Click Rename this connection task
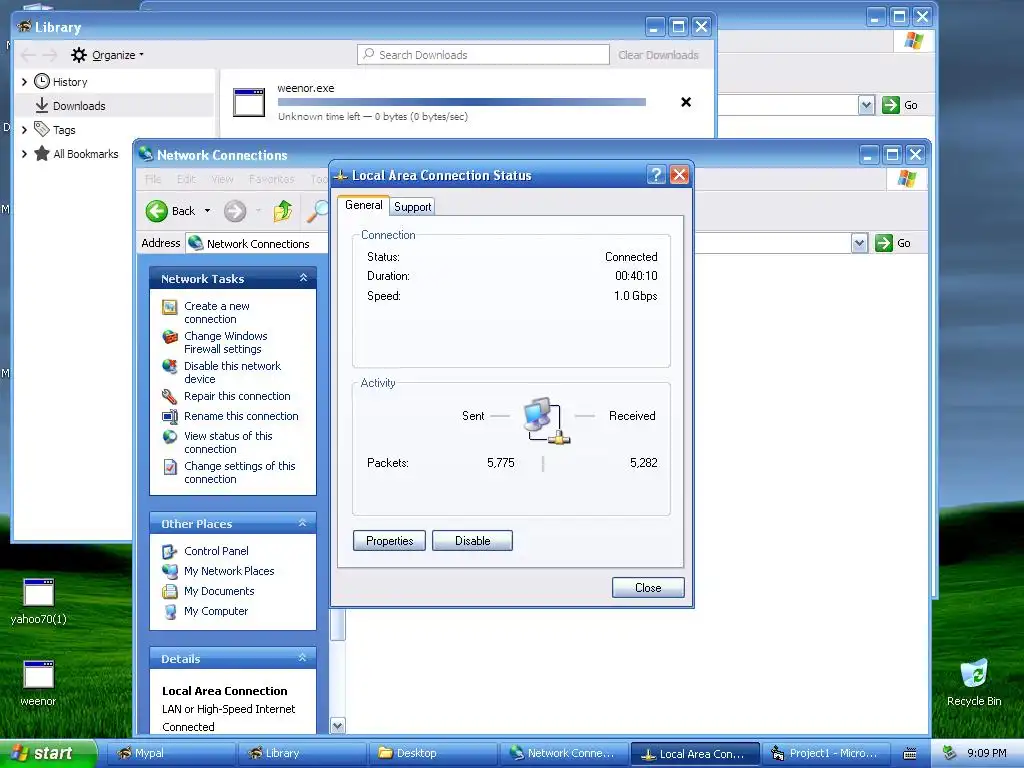 [x=241, y=416]
